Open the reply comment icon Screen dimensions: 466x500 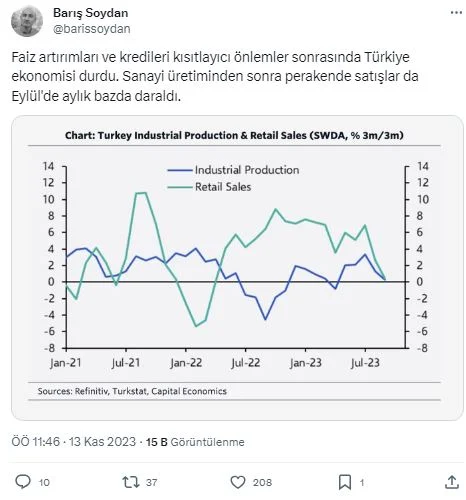(x=23, y=482)
